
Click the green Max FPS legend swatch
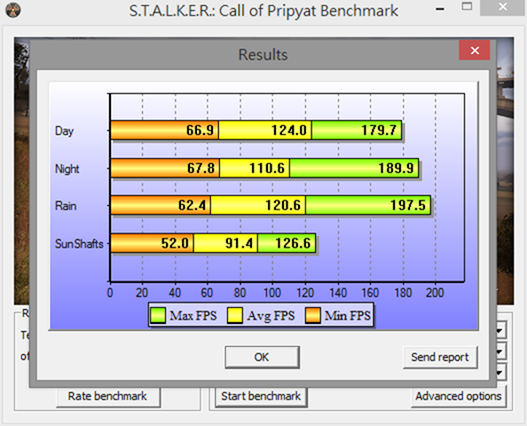point(158,316)
